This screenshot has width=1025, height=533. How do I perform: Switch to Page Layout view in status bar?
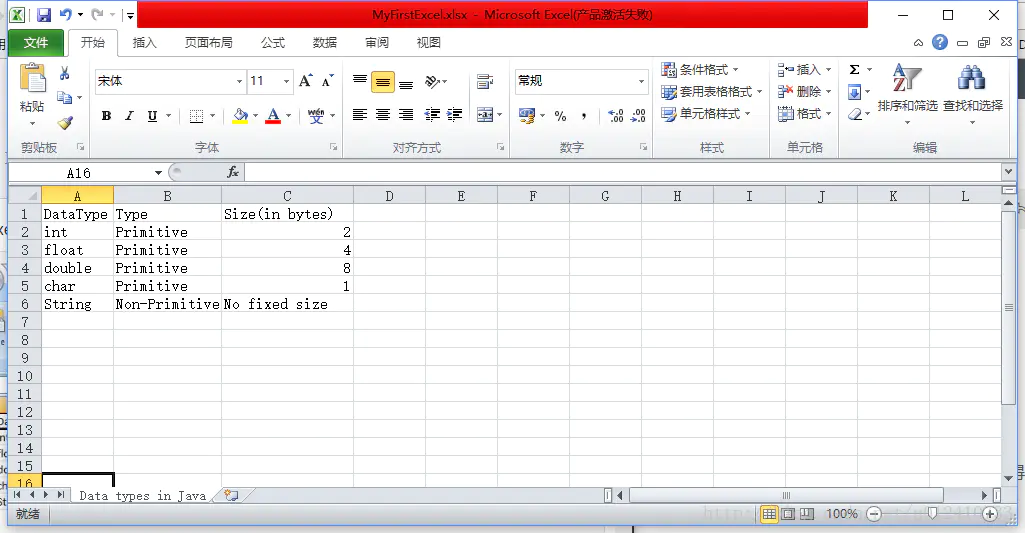pos(788,514)
